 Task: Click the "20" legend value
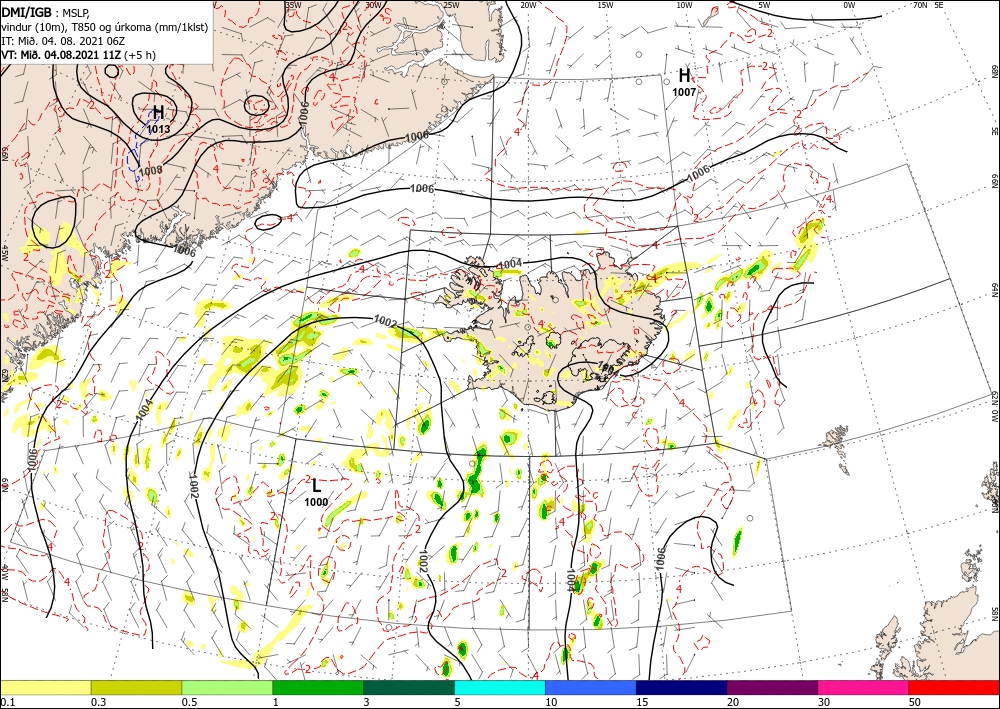point(733,702)
